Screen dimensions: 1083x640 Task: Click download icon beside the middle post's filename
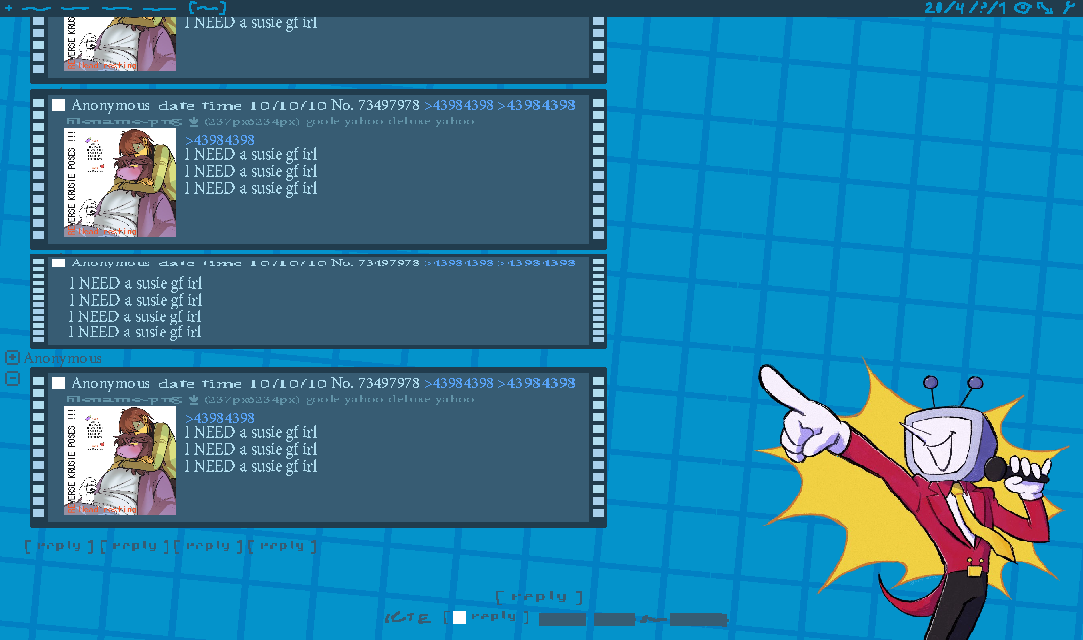pyautogui.click(x=194, y=122)
